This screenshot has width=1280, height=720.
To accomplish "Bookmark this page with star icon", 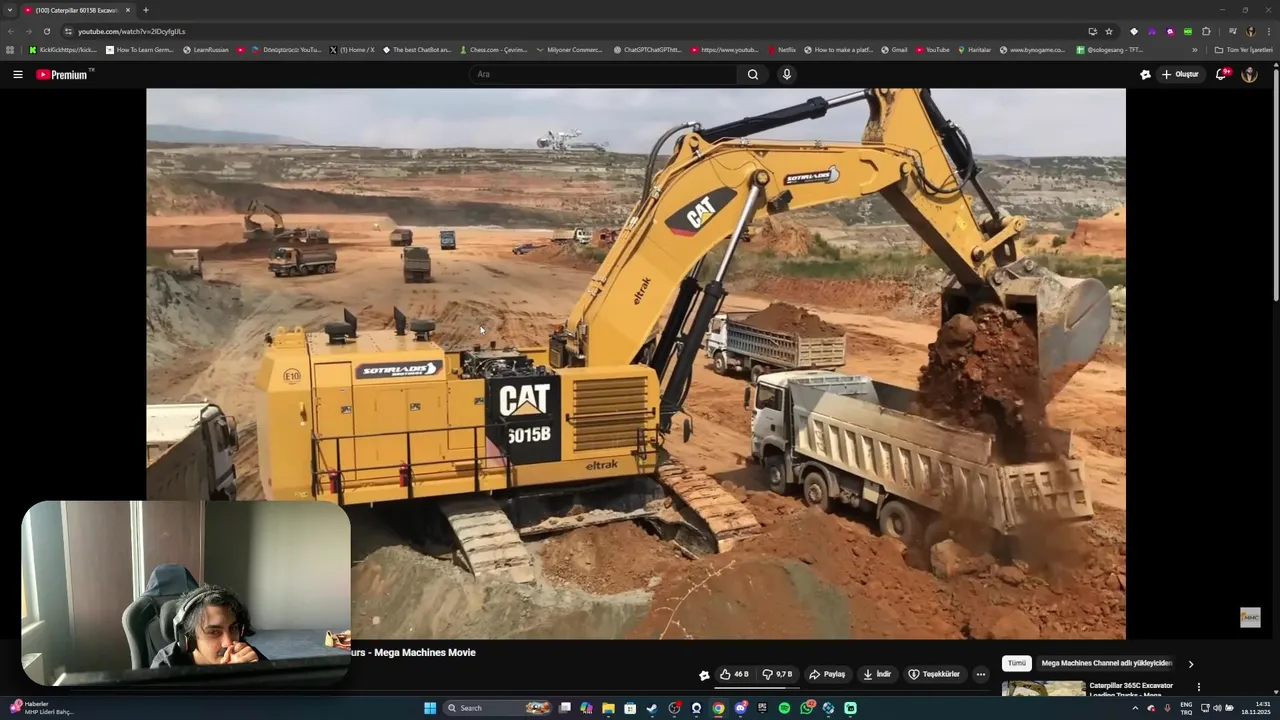I will [1109, 31].
